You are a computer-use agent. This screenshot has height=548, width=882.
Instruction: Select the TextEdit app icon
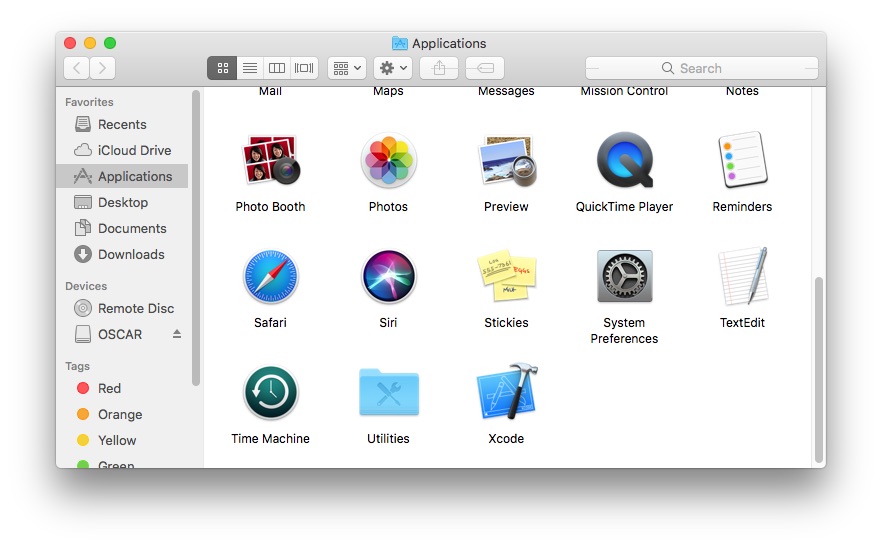coord(742,276)
